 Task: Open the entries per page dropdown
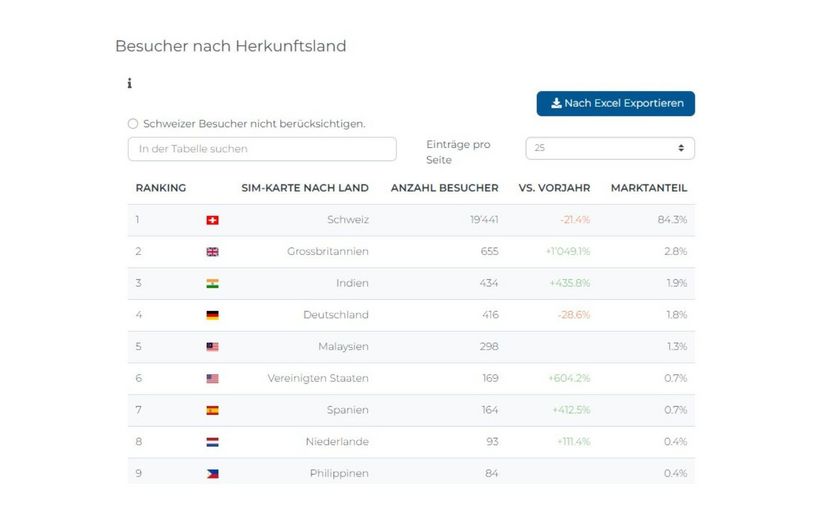point(610,148)
